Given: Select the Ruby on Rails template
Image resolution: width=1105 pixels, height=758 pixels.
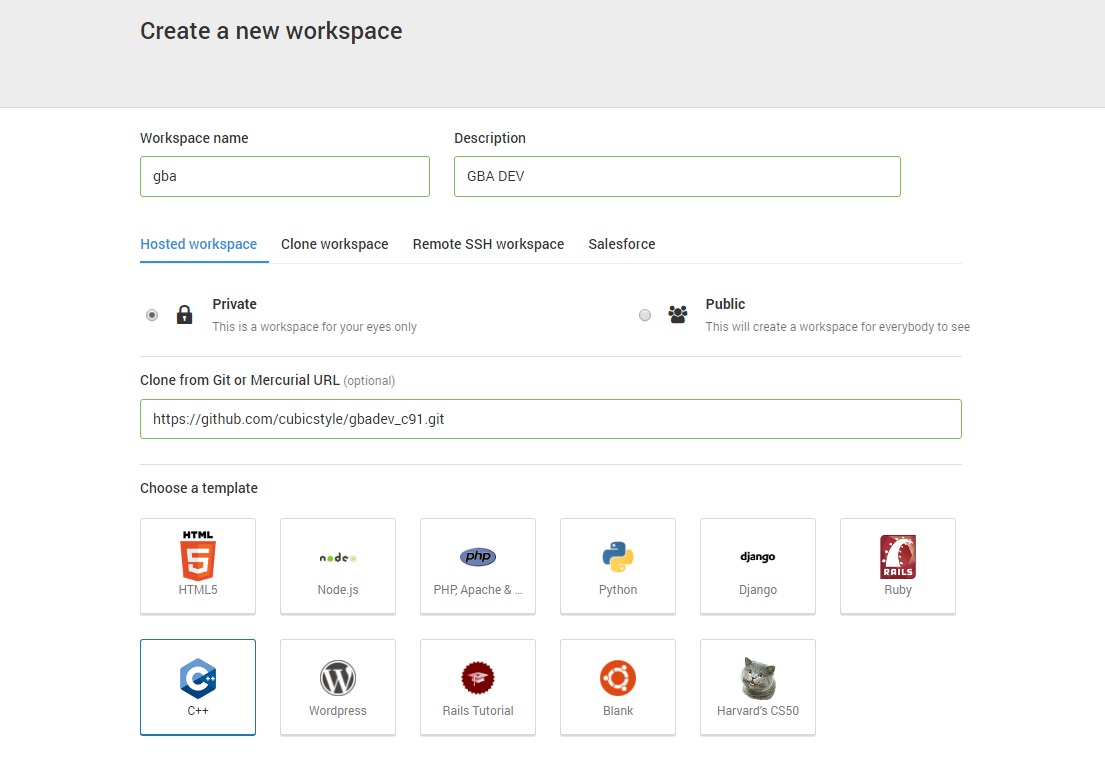Looking at the screenshot, I should pos(898,566).
